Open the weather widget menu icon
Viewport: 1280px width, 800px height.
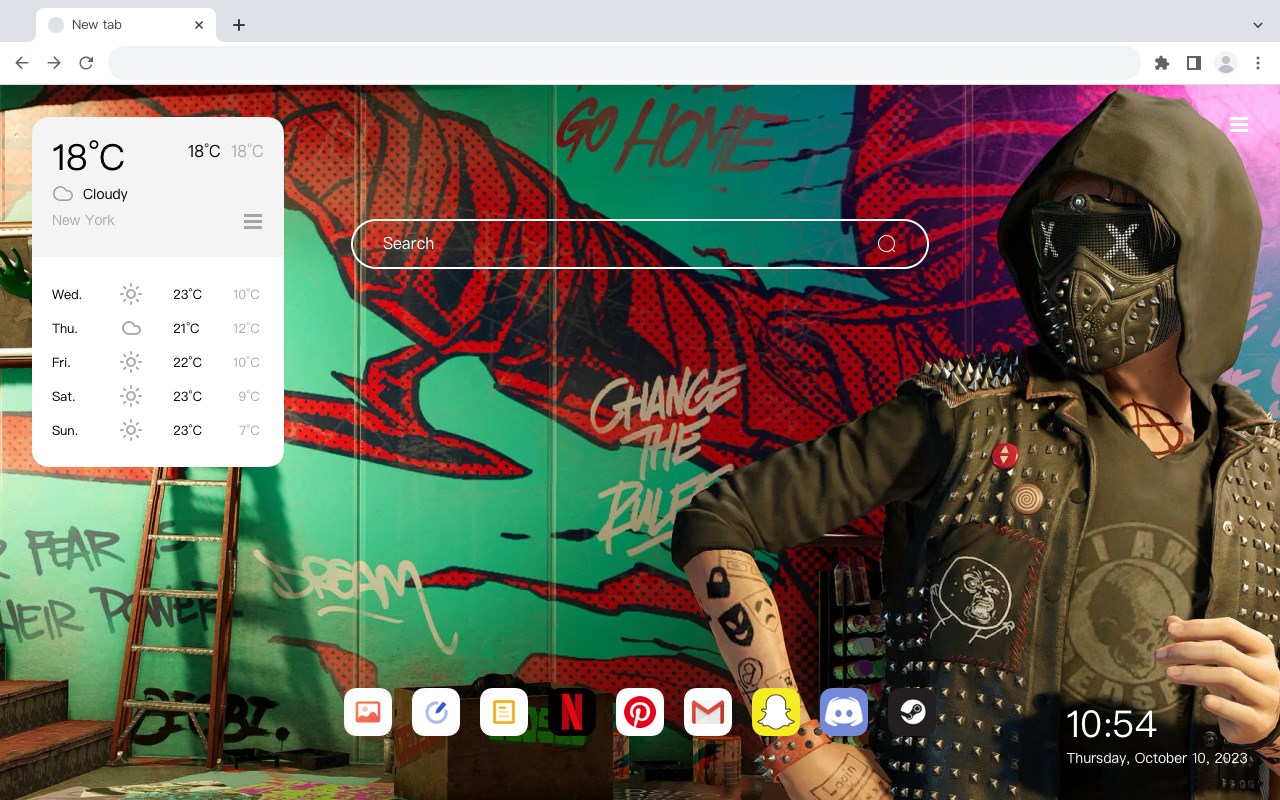253,221
